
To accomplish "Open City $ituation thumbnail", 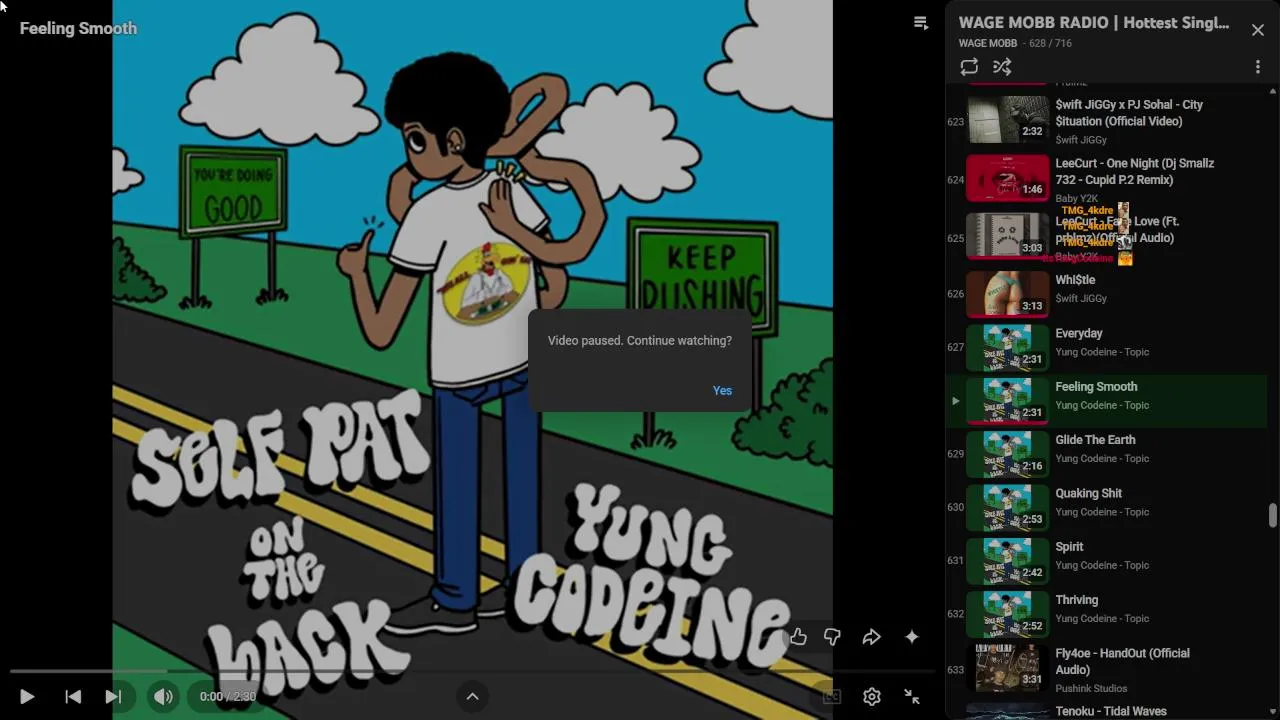I will tap(1008, 120).
